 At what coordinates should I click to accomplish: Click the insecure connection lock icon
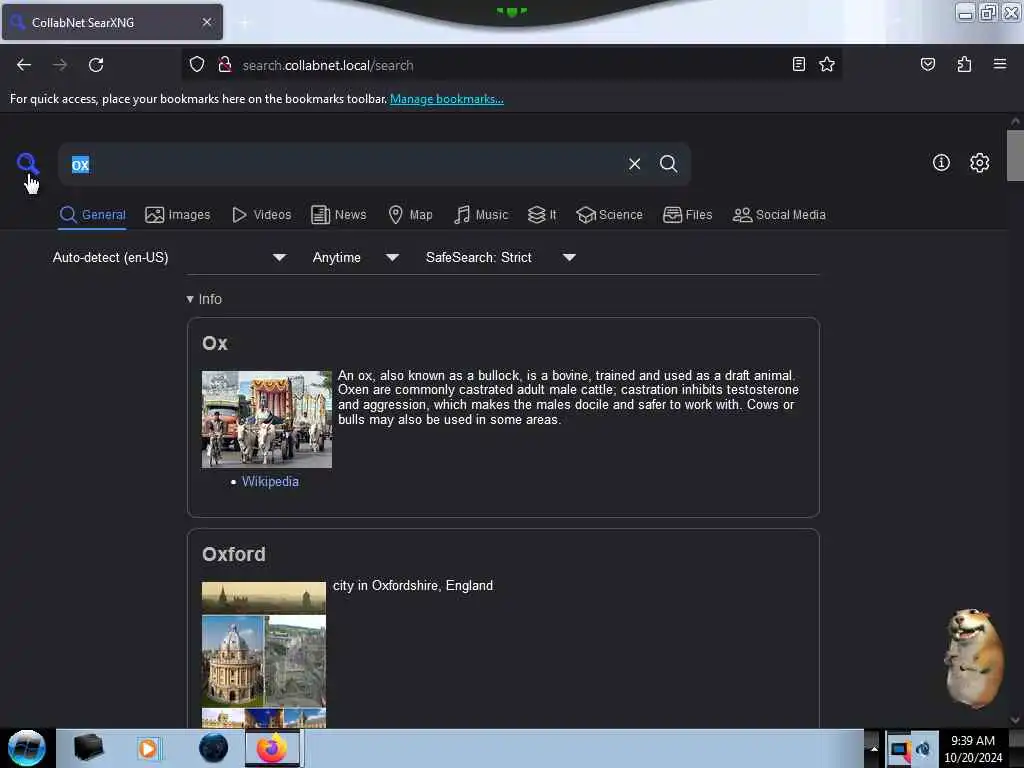tap(225, 65)
